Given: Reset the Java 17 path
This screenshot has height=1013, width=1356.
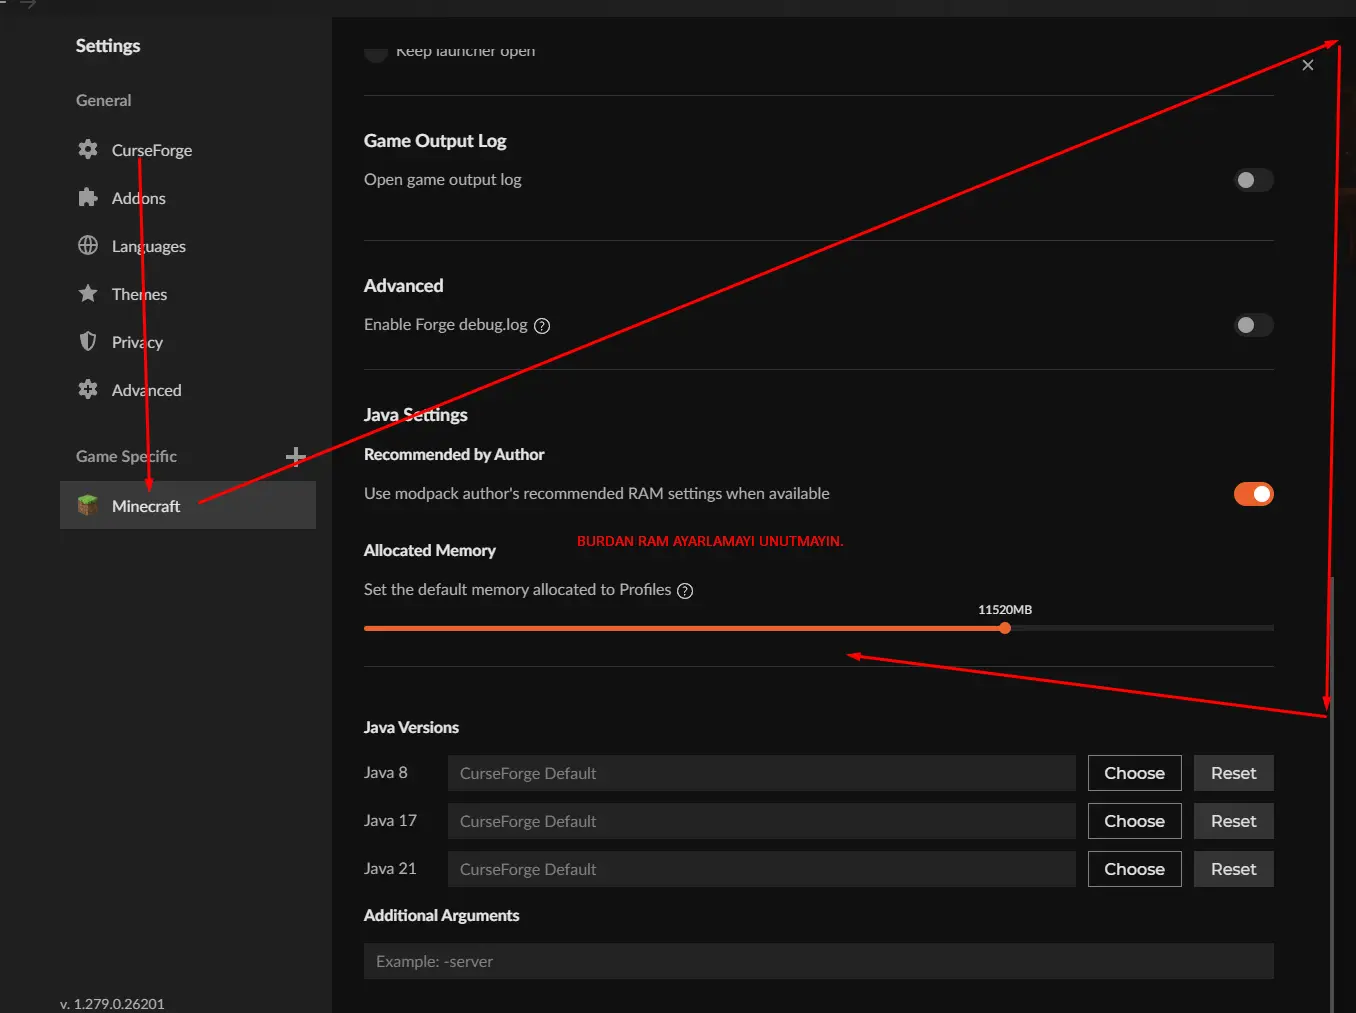Looking at the screenshot, I should click(x=1234, y=821).
